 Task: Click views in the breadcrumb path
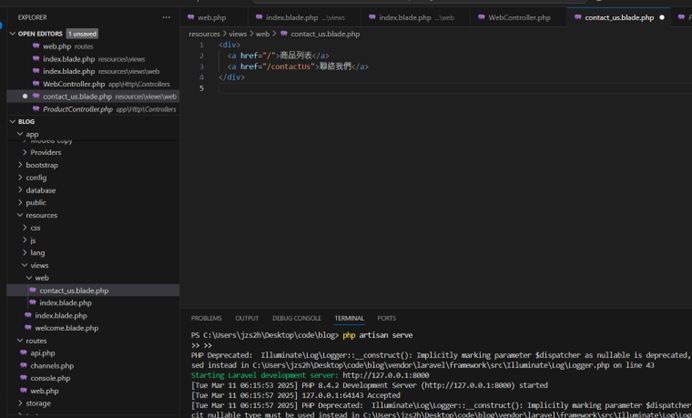237,34
